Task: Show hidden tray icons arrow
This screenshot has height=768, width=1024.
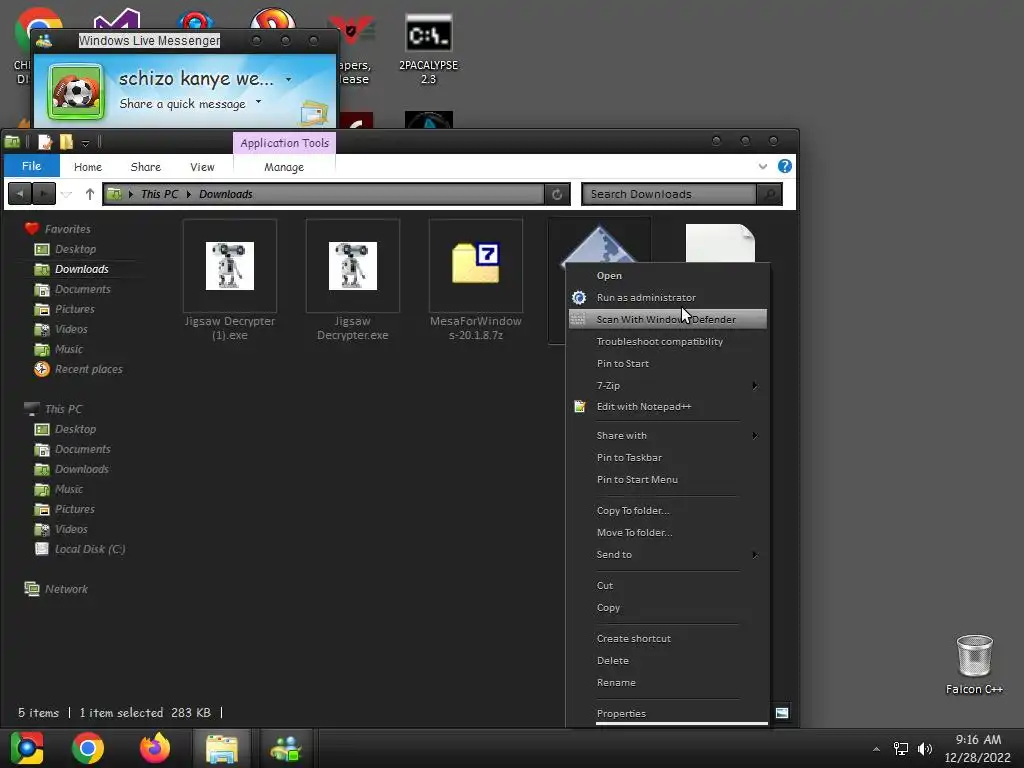Action: [876, 749]
